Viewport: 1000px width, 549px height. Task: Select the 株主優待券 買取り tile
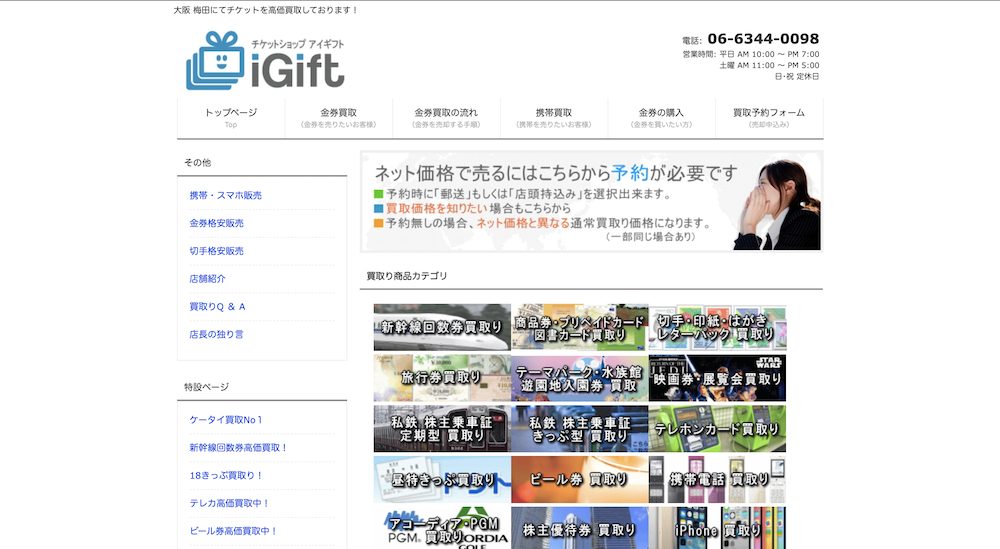pos(580,528)
